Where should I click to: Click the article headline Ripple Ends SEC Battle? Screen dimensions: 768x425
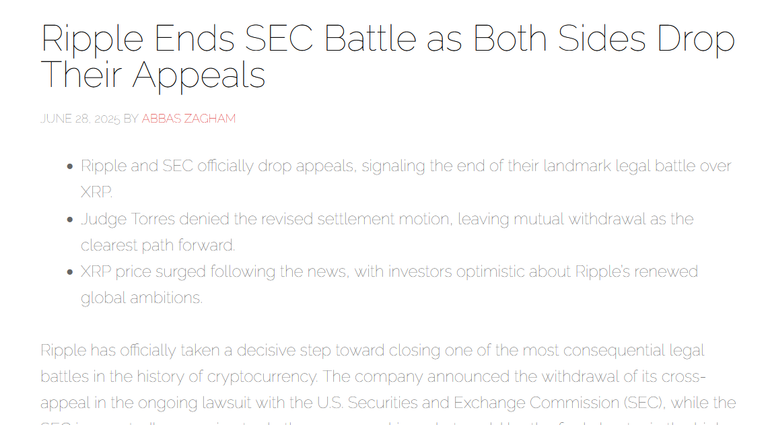[388, 56]
